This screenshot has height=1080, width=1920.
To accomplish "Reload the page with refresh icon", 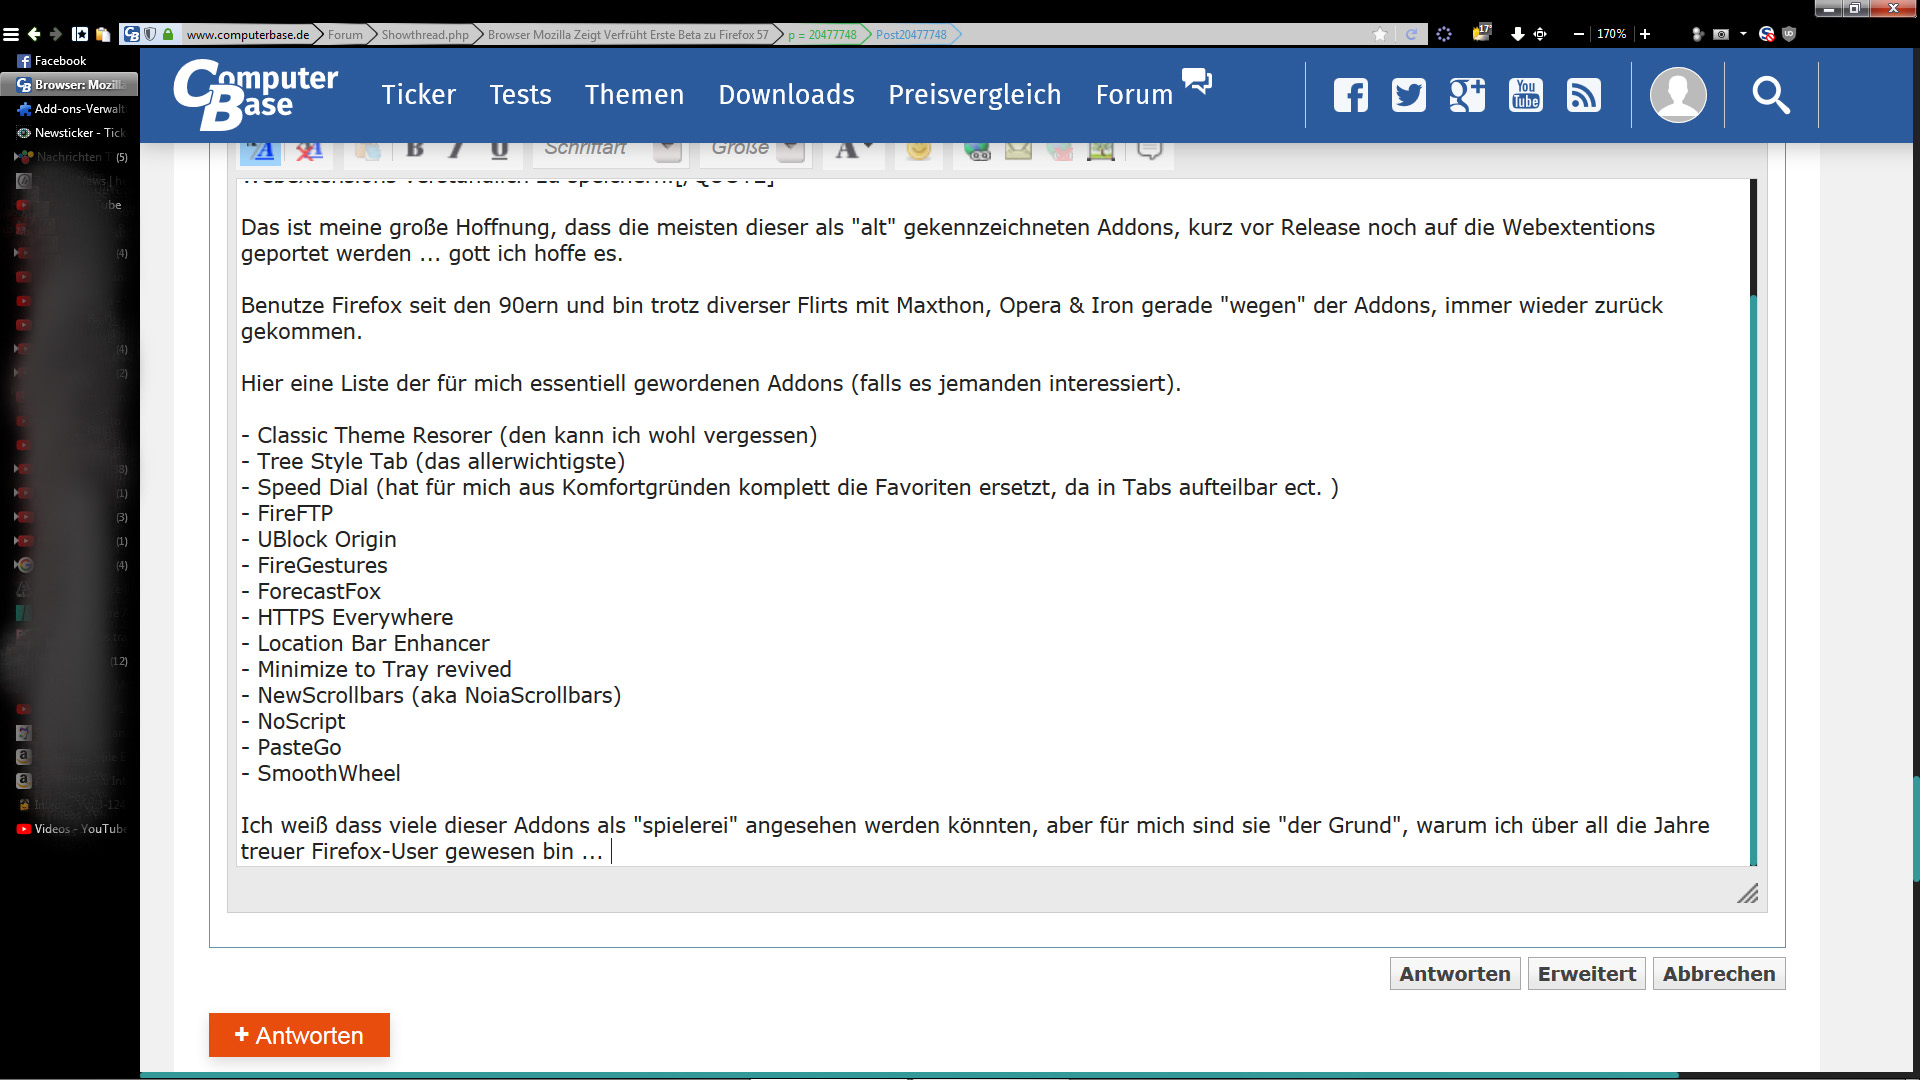I will [x=1411, y=34].
